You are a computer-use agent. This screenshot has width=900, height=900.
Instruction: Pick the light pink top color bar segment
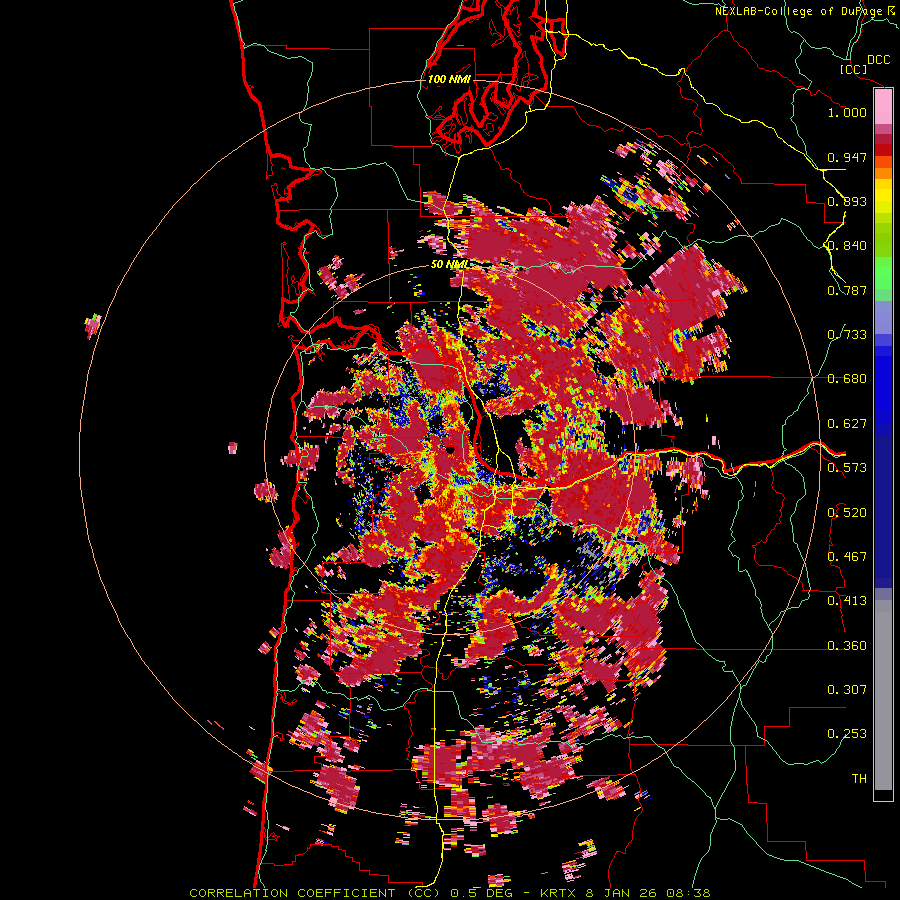pos(883,107)
